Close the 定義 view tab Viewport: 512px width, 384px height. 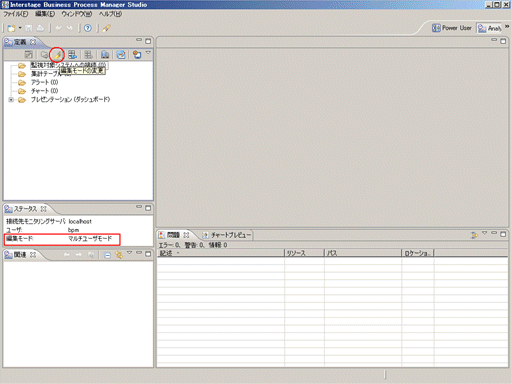(33, 42)
